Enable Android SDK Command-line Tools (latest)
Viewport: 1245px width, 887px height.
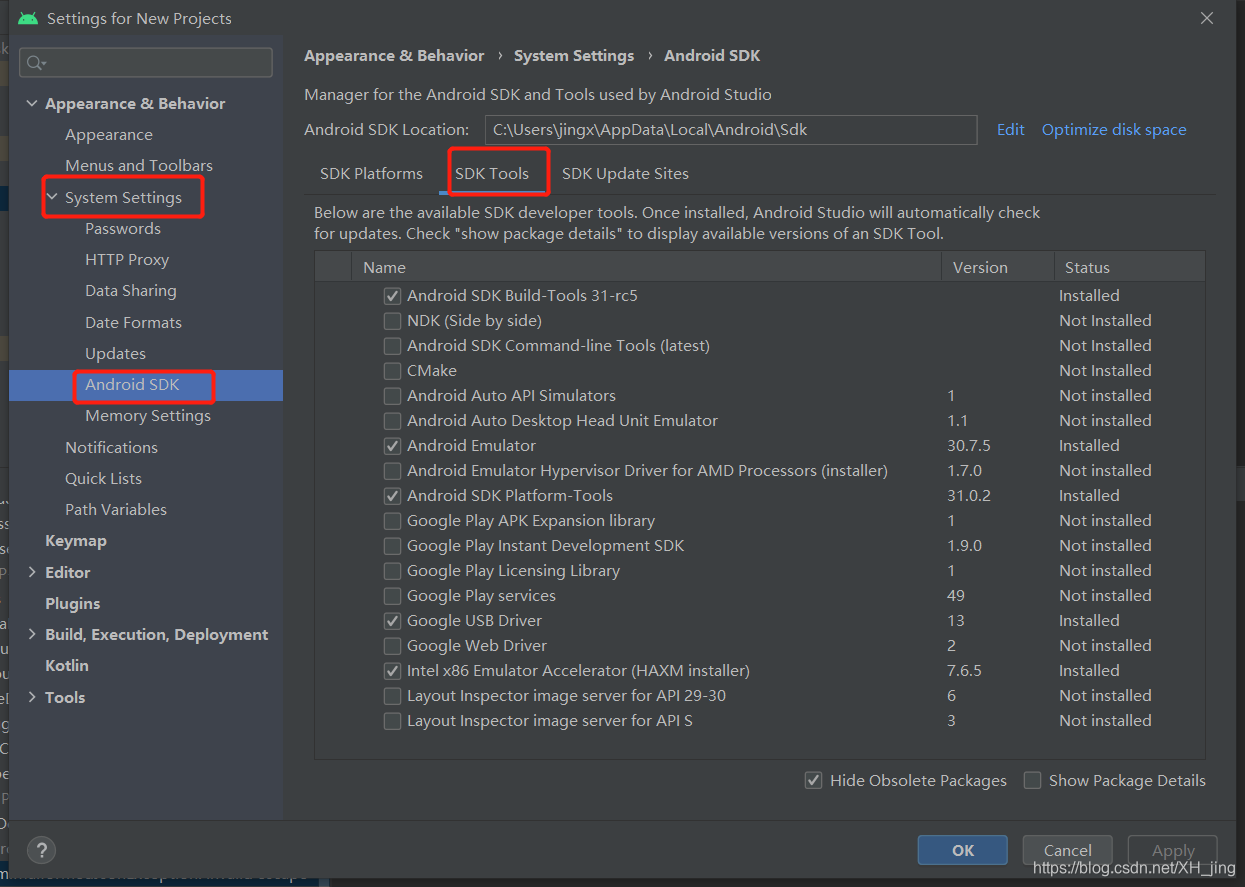pyautogui.click(x=393, y=346)
